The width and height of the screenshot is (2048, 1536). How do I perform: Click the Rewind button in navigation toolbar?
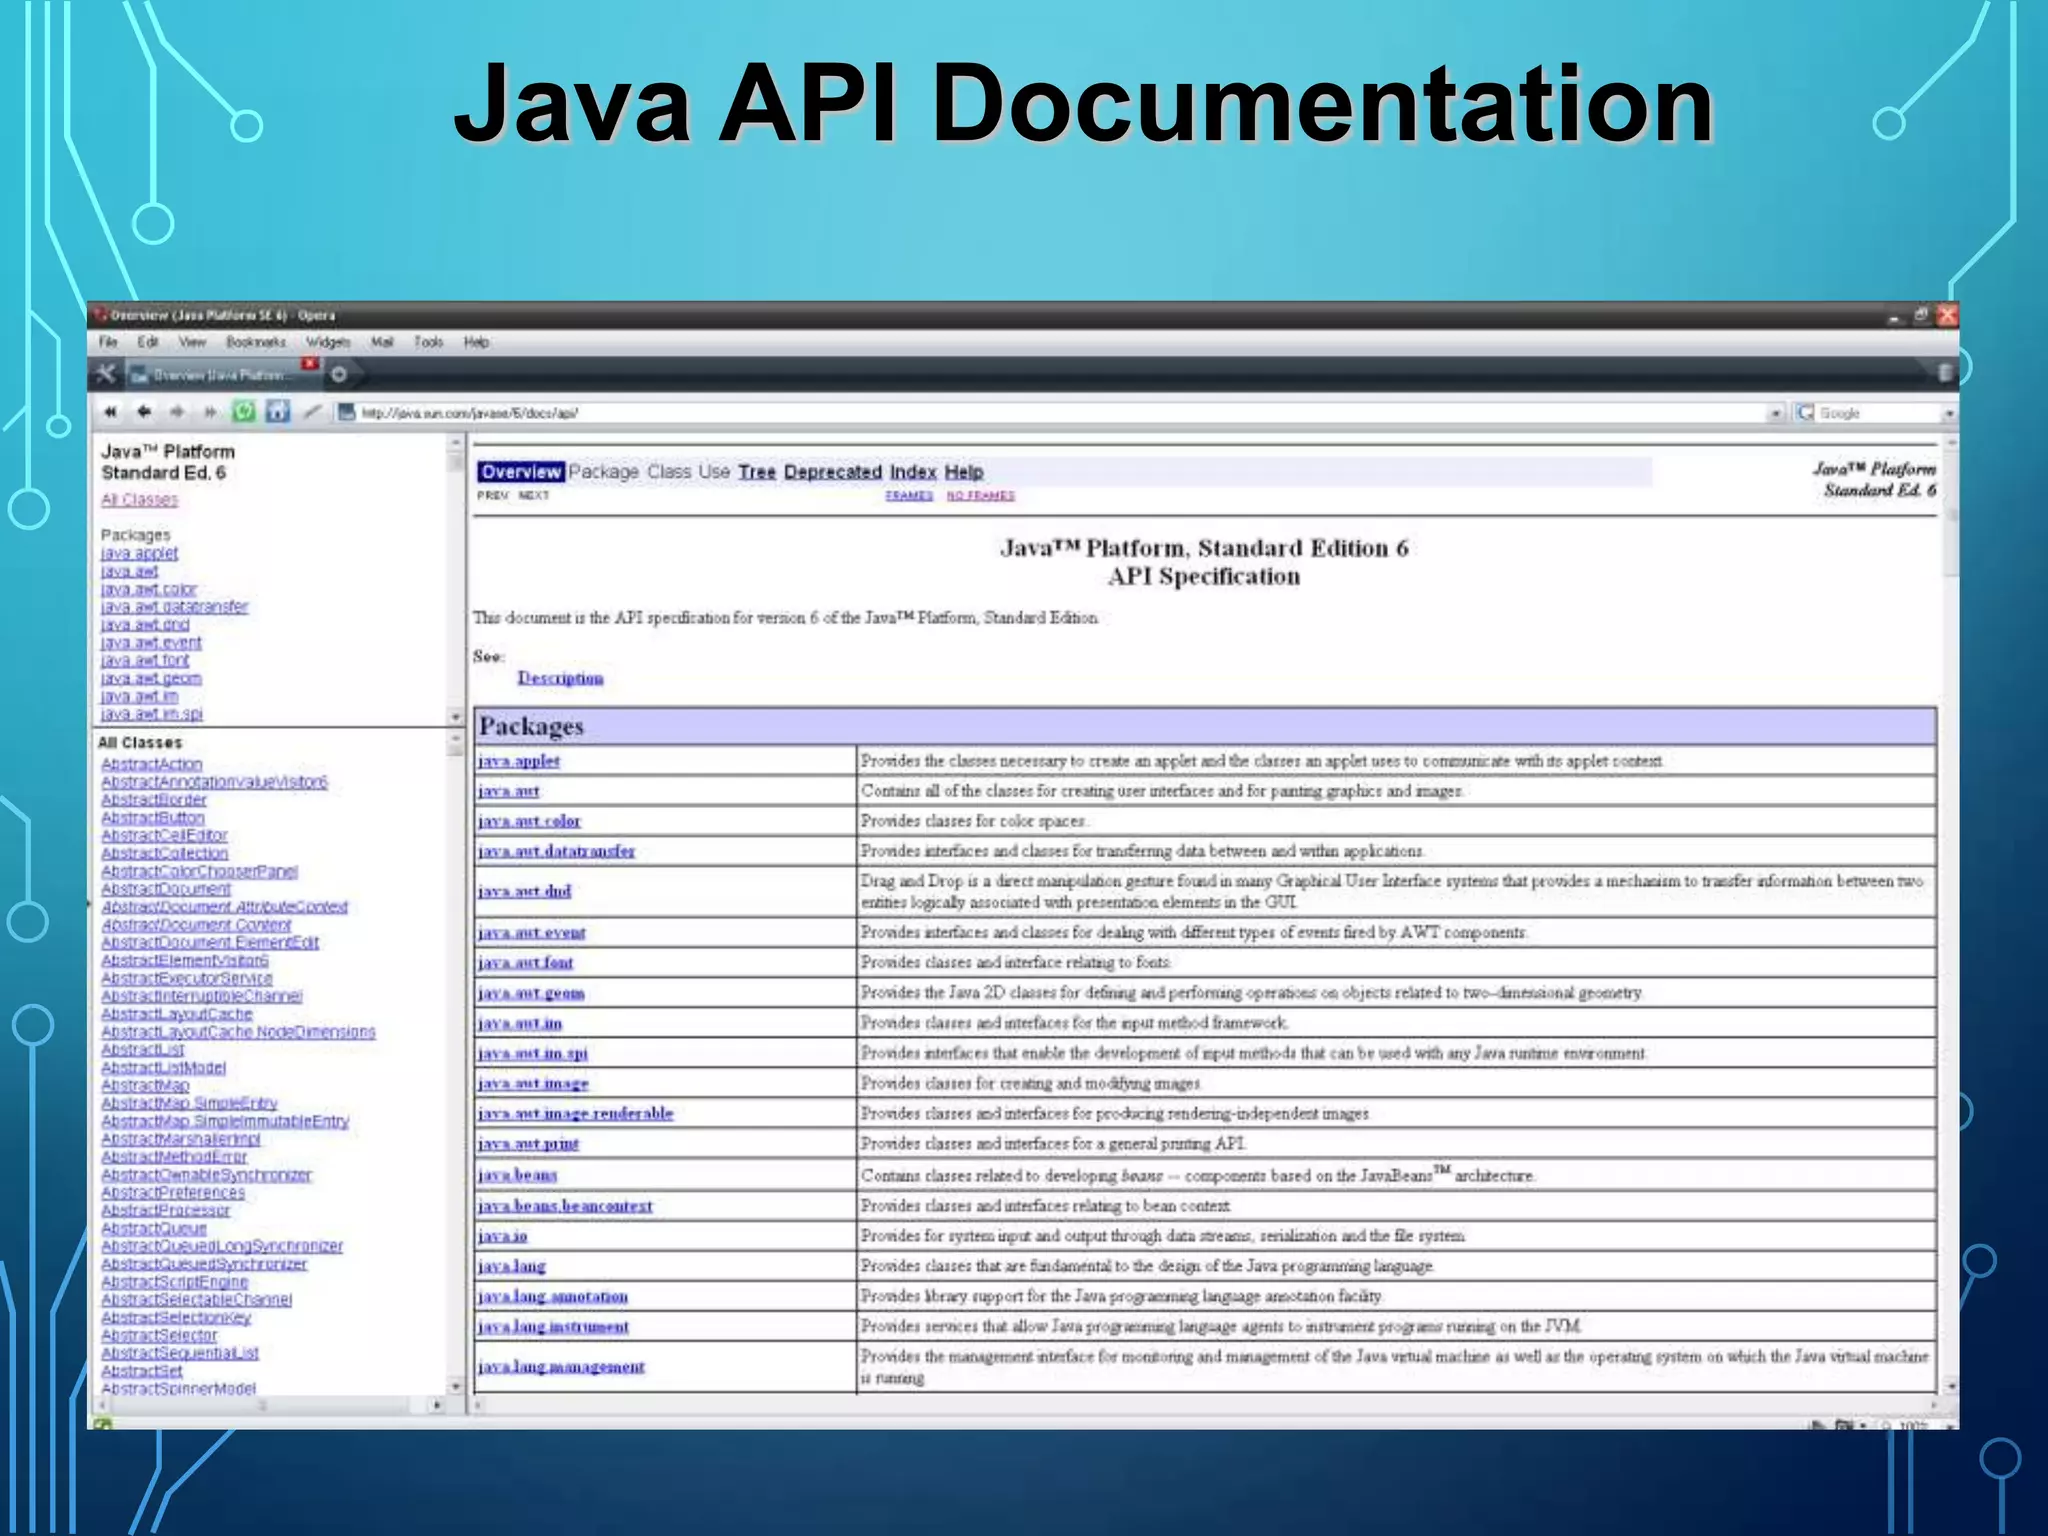pos(110,412)
